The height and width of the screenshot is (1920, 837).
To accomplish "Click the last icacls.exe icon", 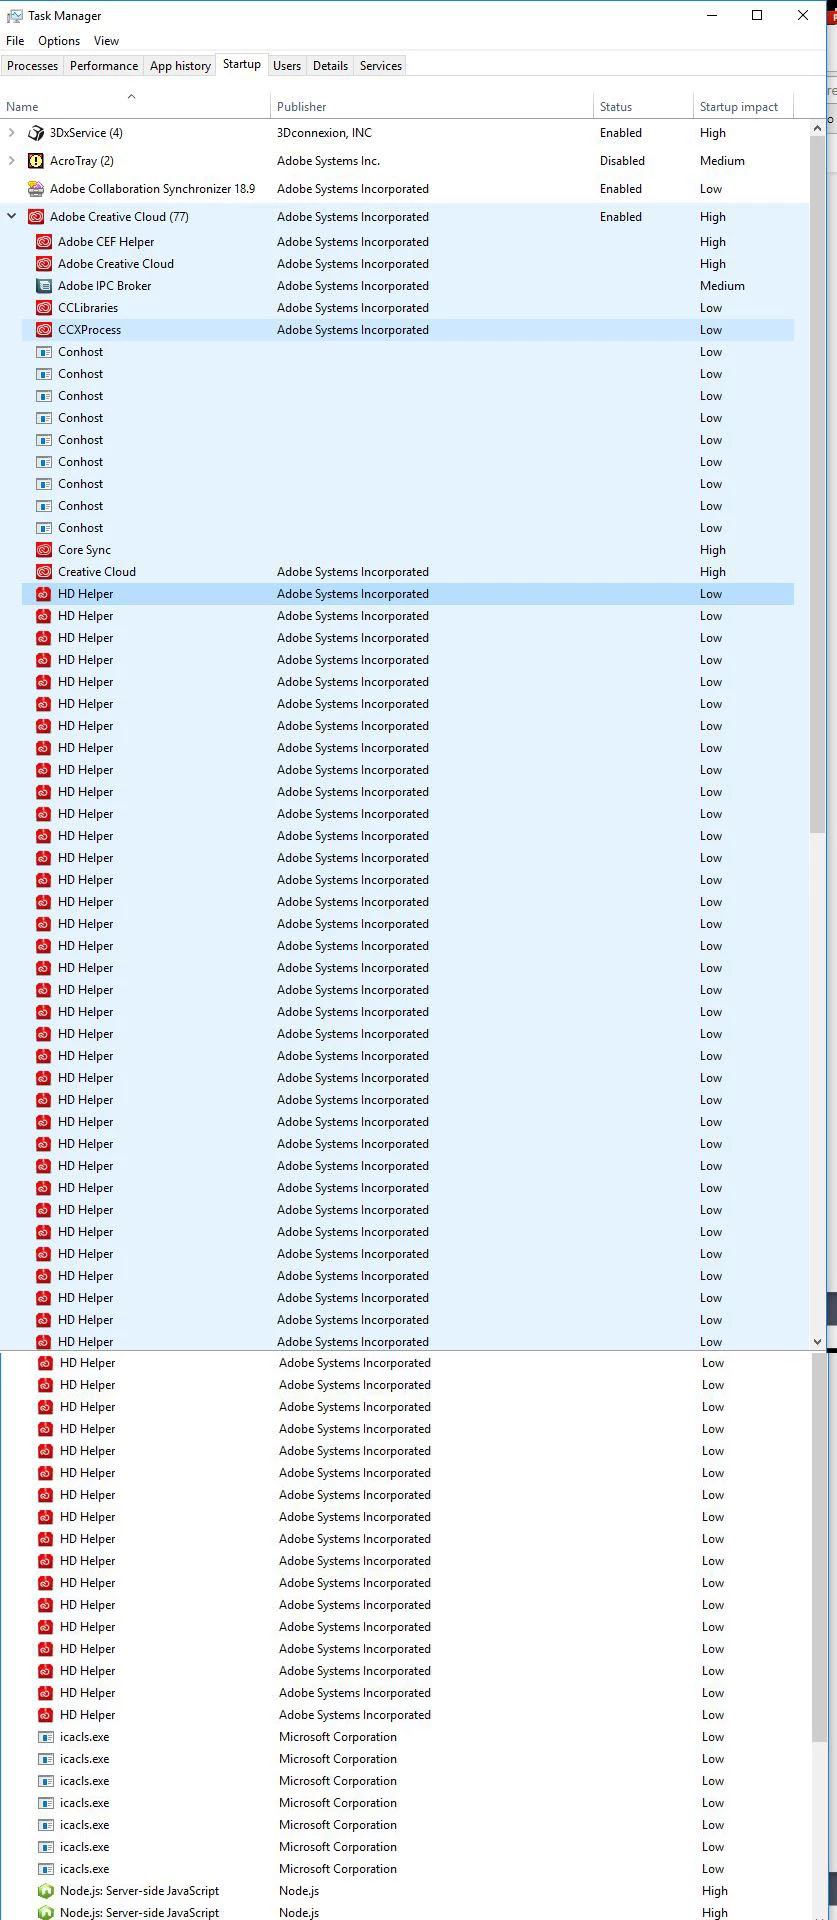I will click(46, 1869).
